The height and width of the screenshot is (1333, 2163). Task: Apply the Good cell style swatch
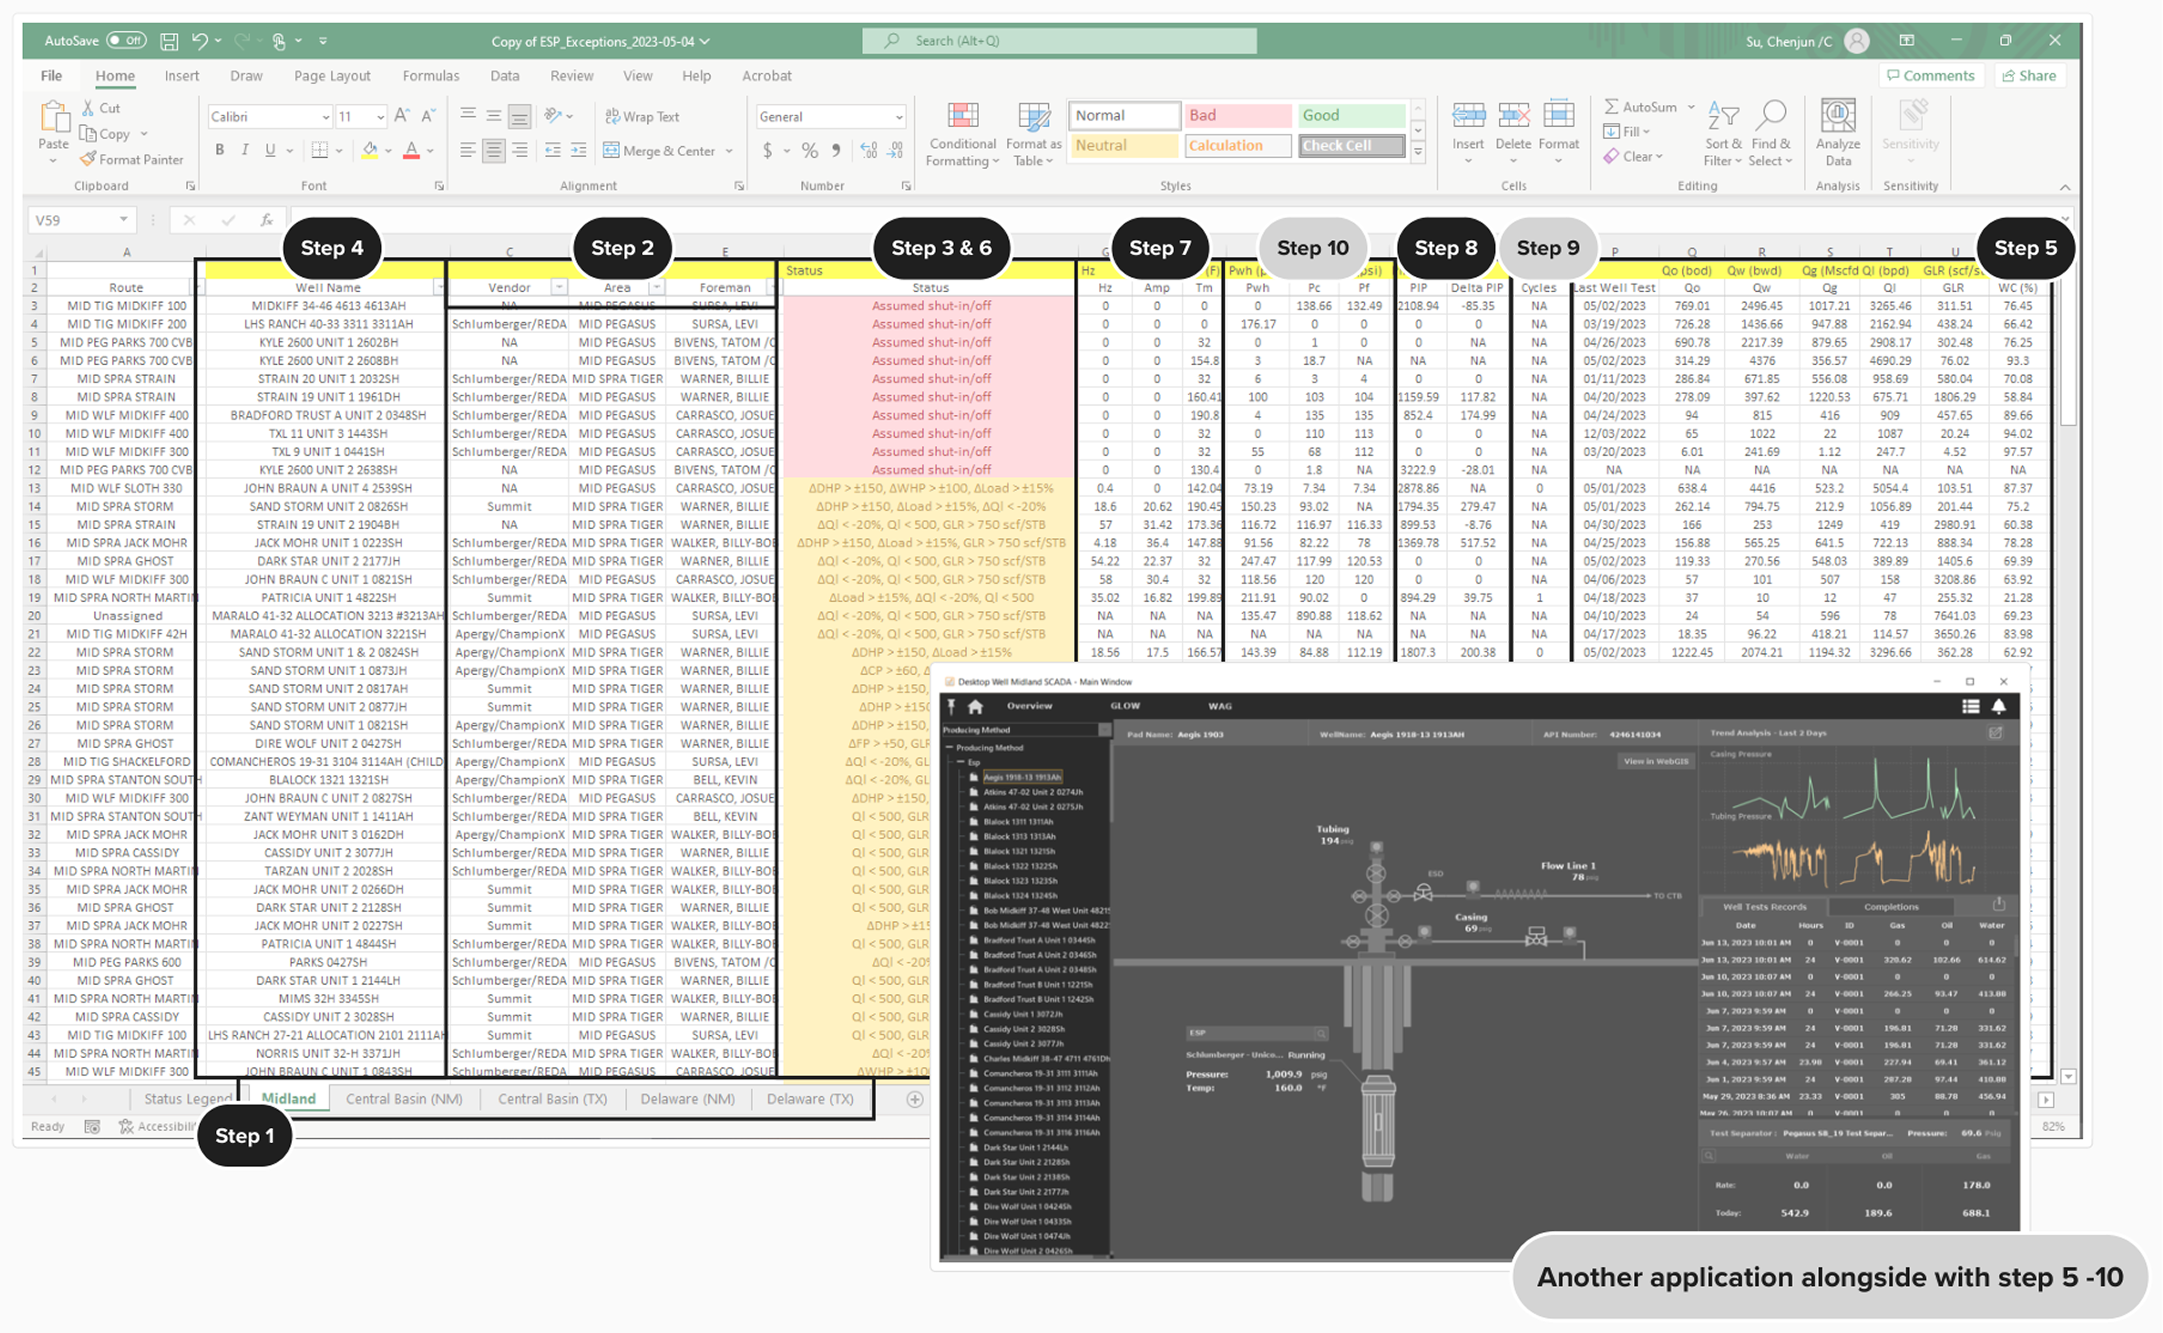coord(1350,115)
